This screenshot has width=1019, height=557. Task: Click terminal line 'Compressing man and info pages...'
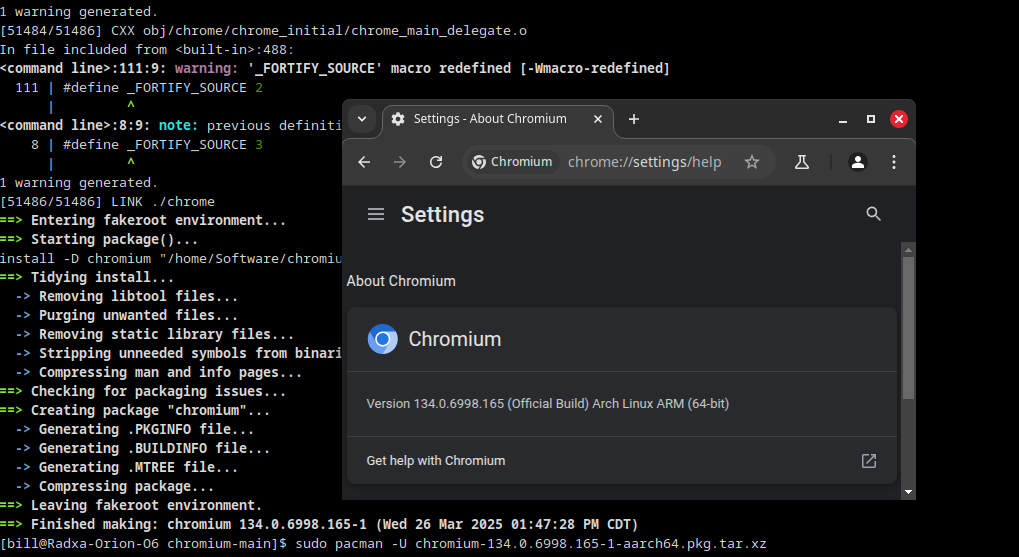[x=159, y=372]
